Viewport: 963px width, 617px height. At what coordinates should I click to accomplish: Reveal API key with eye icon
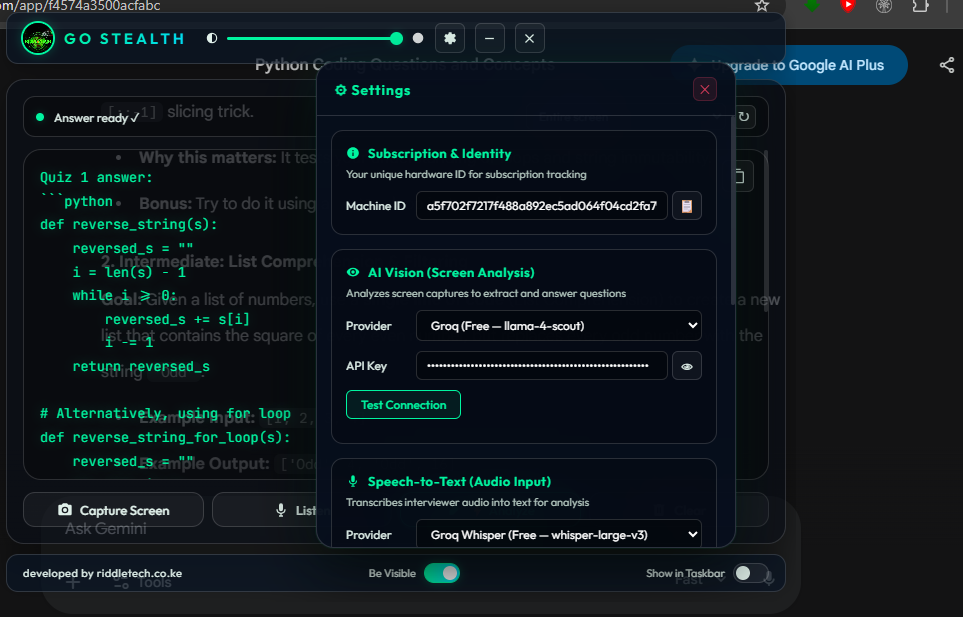tap(687, 366)
